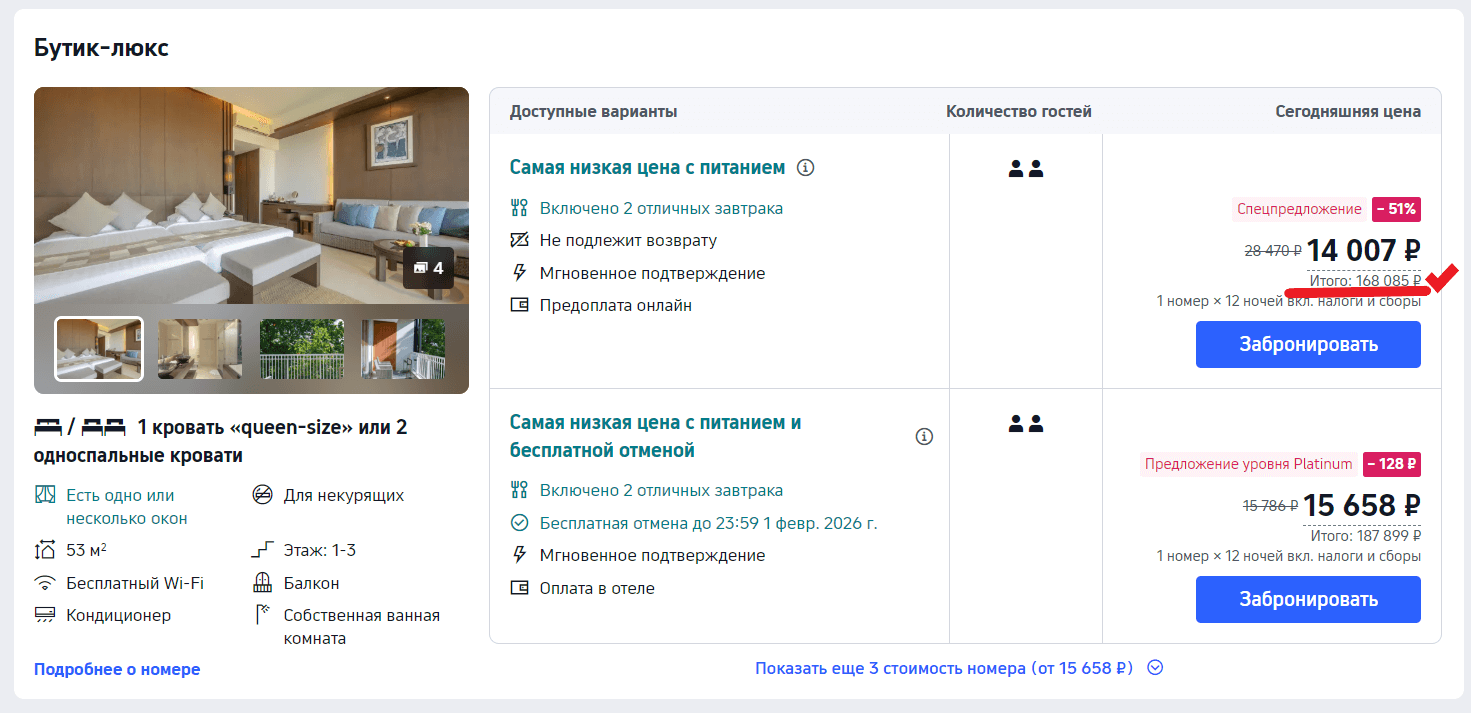This screenshot has width=1471, height=713.
Task: Click the balcony icon
Action: coord(260,582)
